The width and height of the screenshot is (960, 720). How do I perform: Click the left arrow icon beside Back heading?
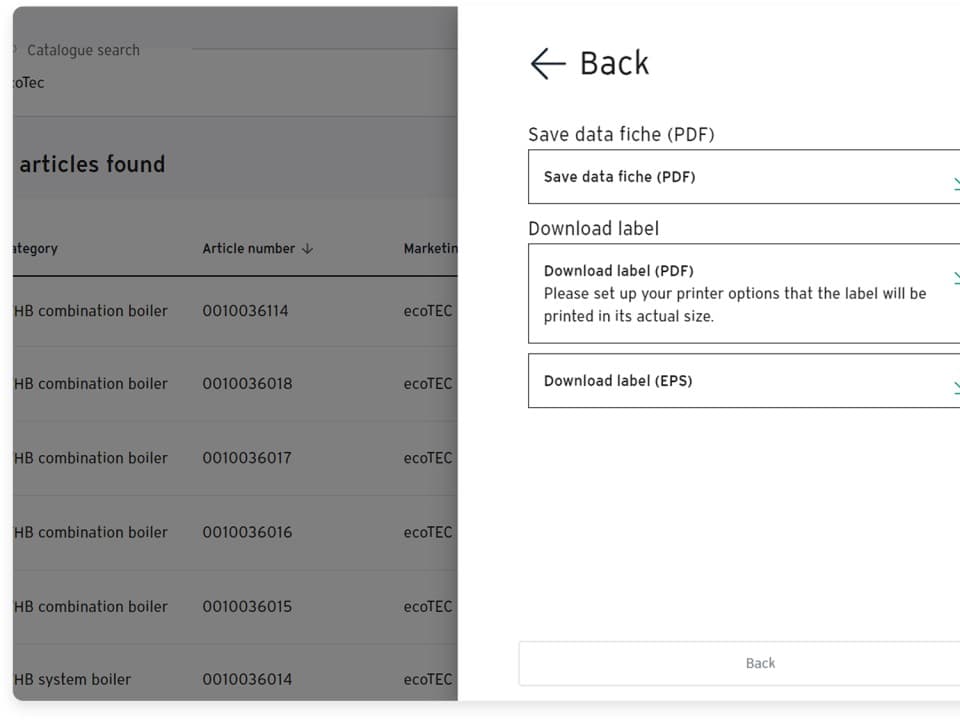[547, 64]
